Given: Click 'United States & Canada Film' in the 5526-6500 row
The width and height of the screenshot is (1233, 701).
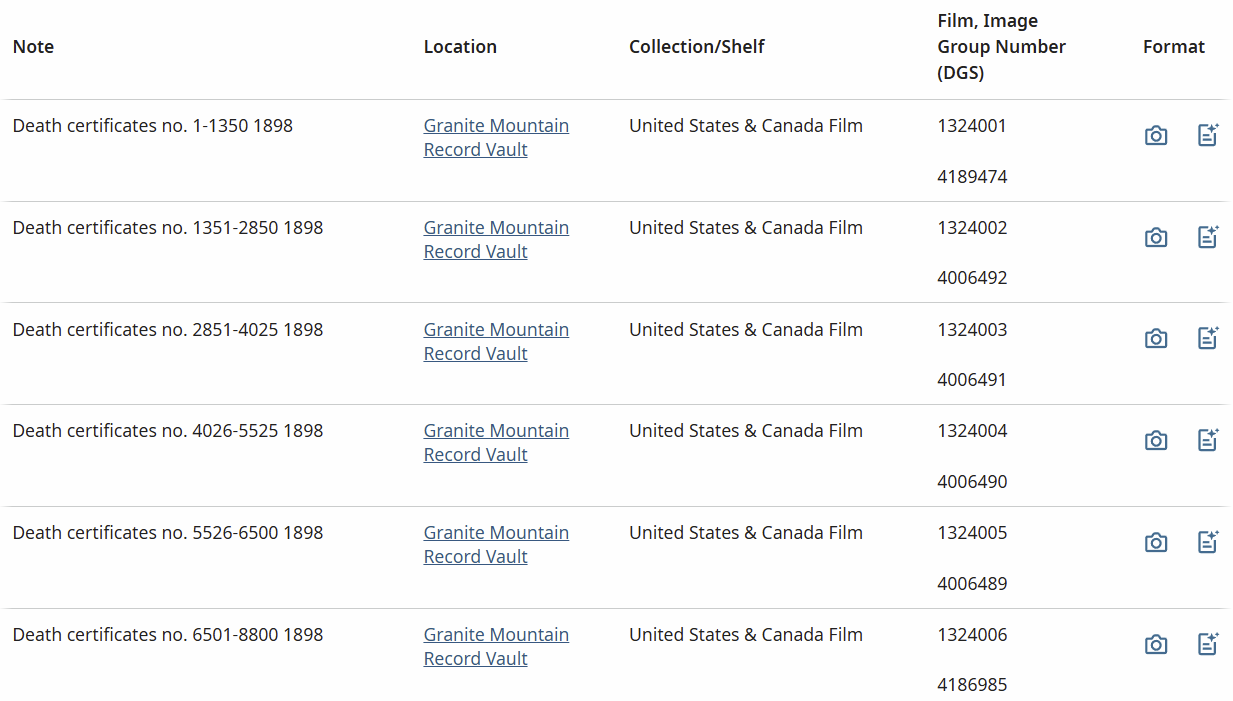Looking at the screenshot, I should 746,533.
